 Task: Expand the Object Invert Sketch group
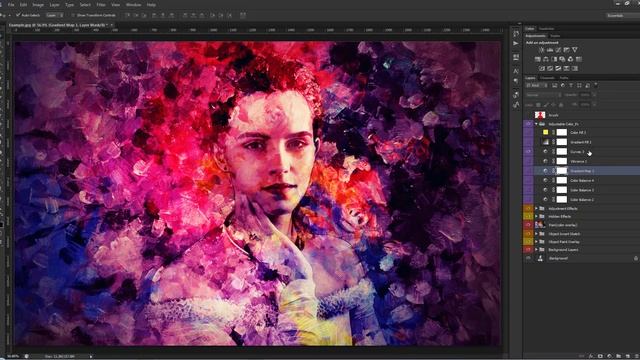coord(536,234)
